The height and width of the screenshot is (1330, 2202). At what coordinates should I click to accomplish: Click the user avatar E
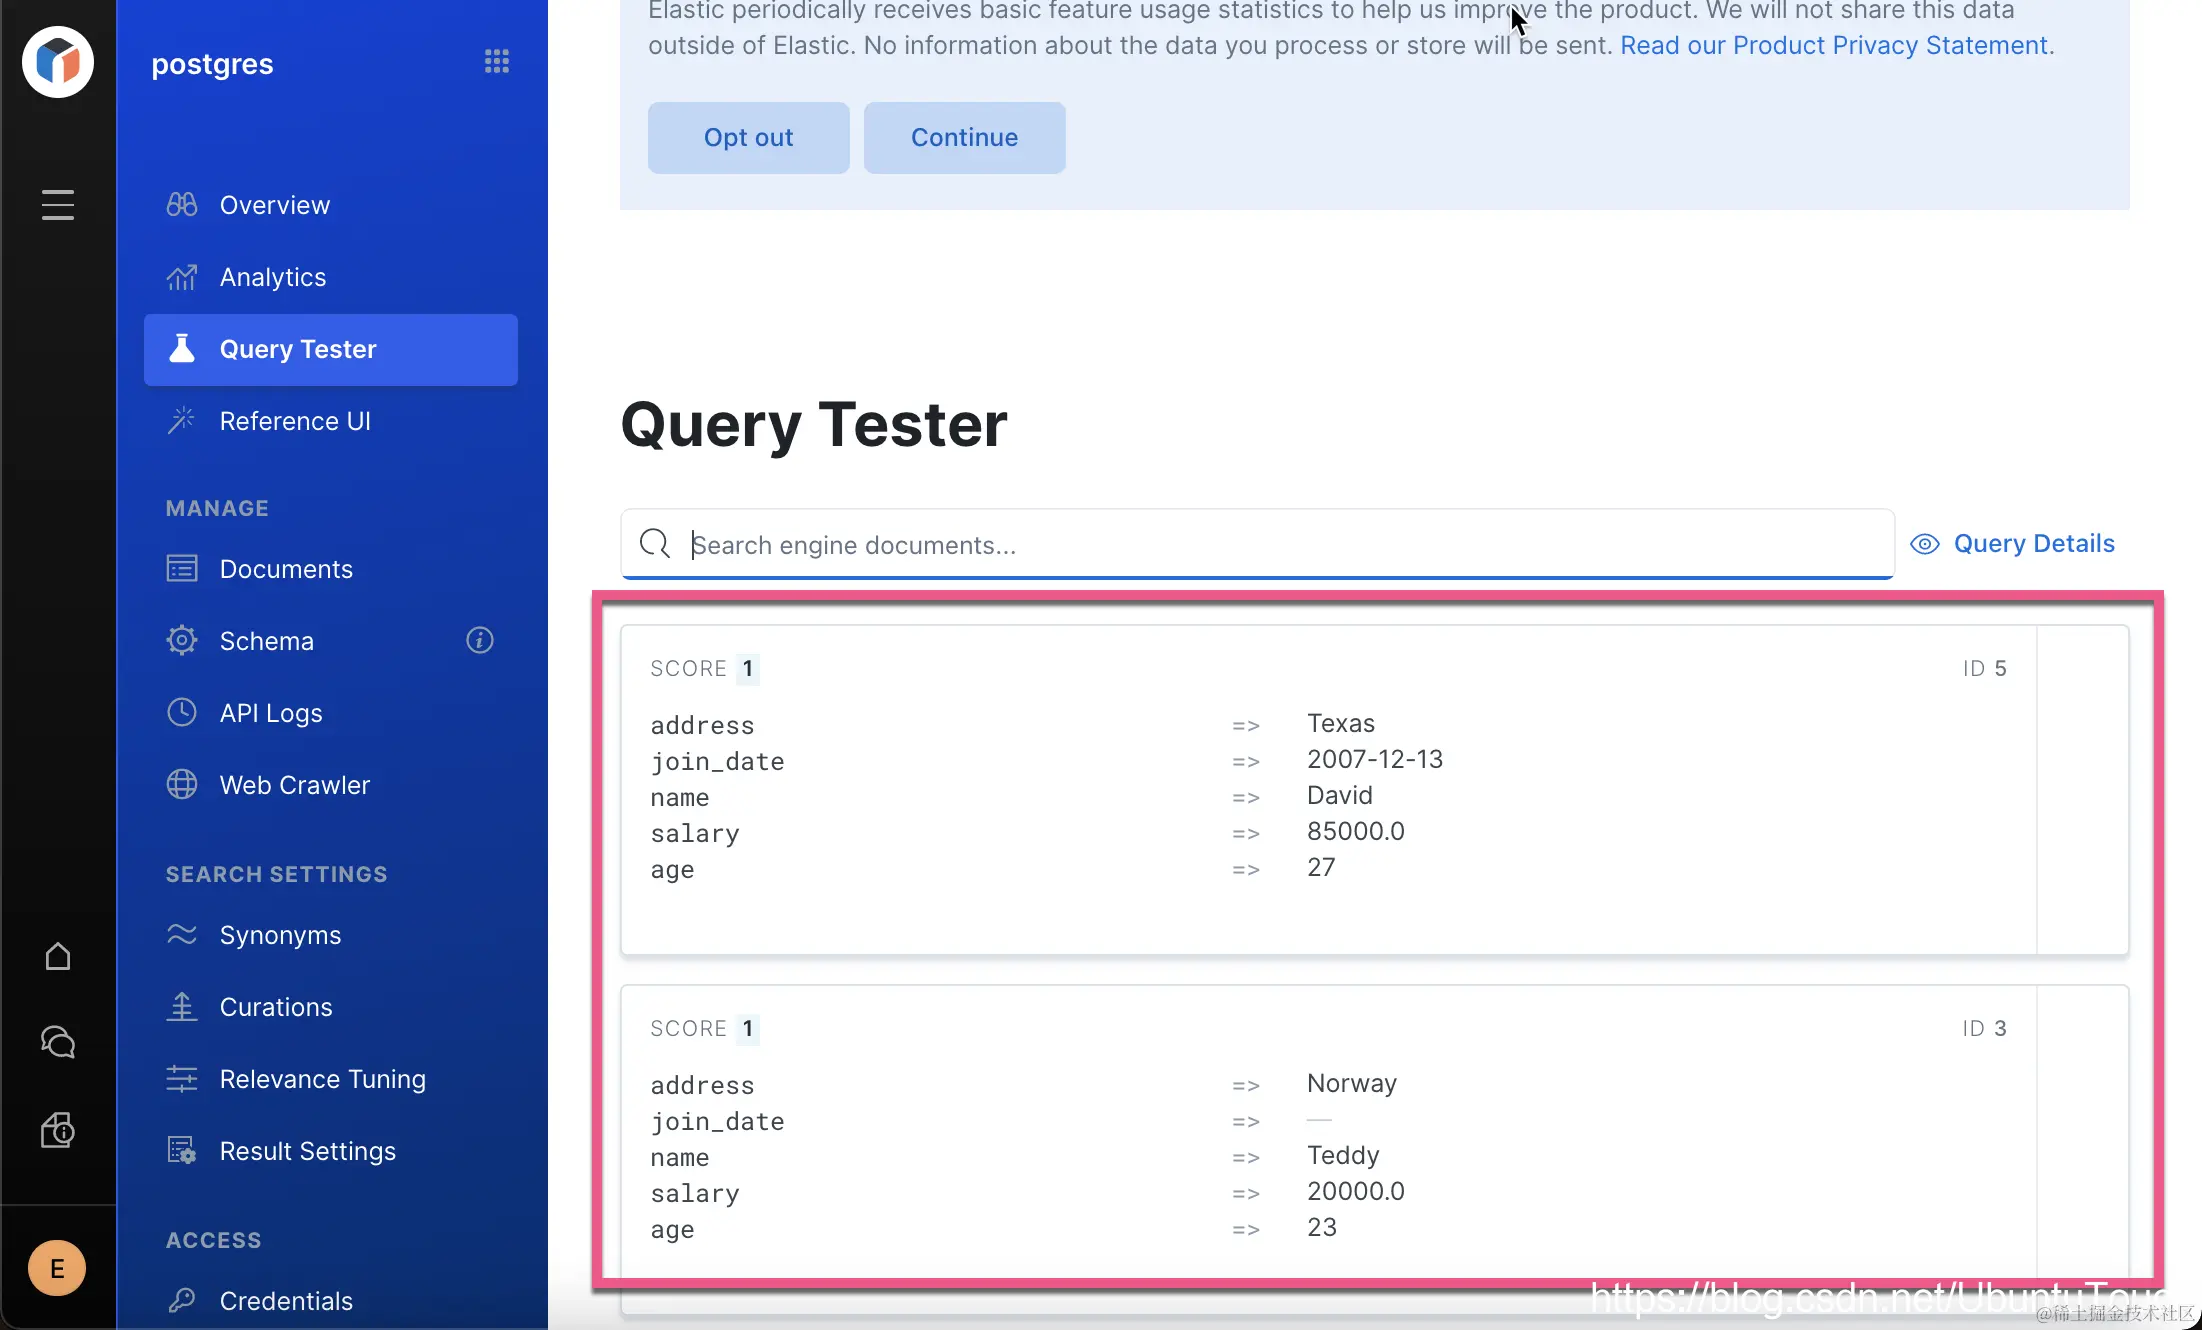click(x=57, y=1268)
